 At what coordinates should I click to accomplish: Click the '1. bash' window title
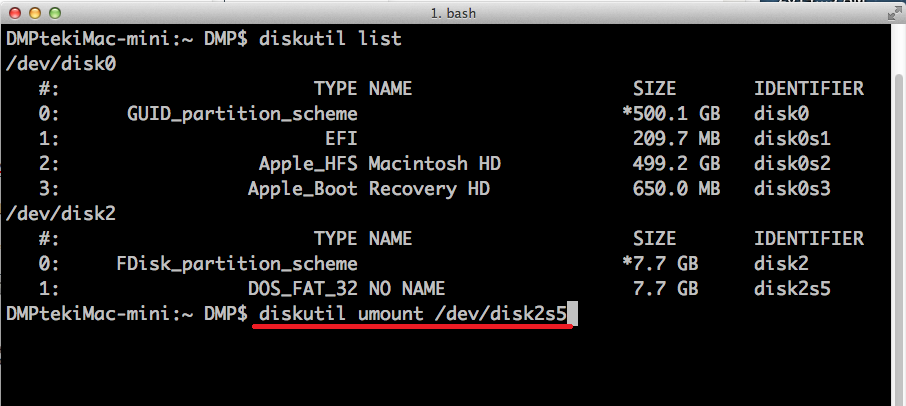[x=453, y=13]
